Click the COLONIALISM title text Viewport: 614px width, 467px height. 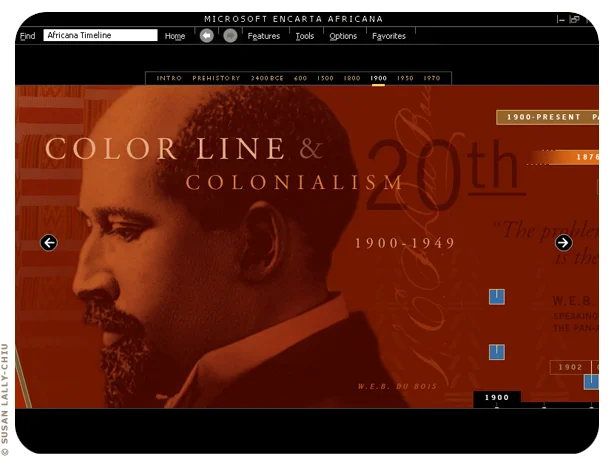294,182
